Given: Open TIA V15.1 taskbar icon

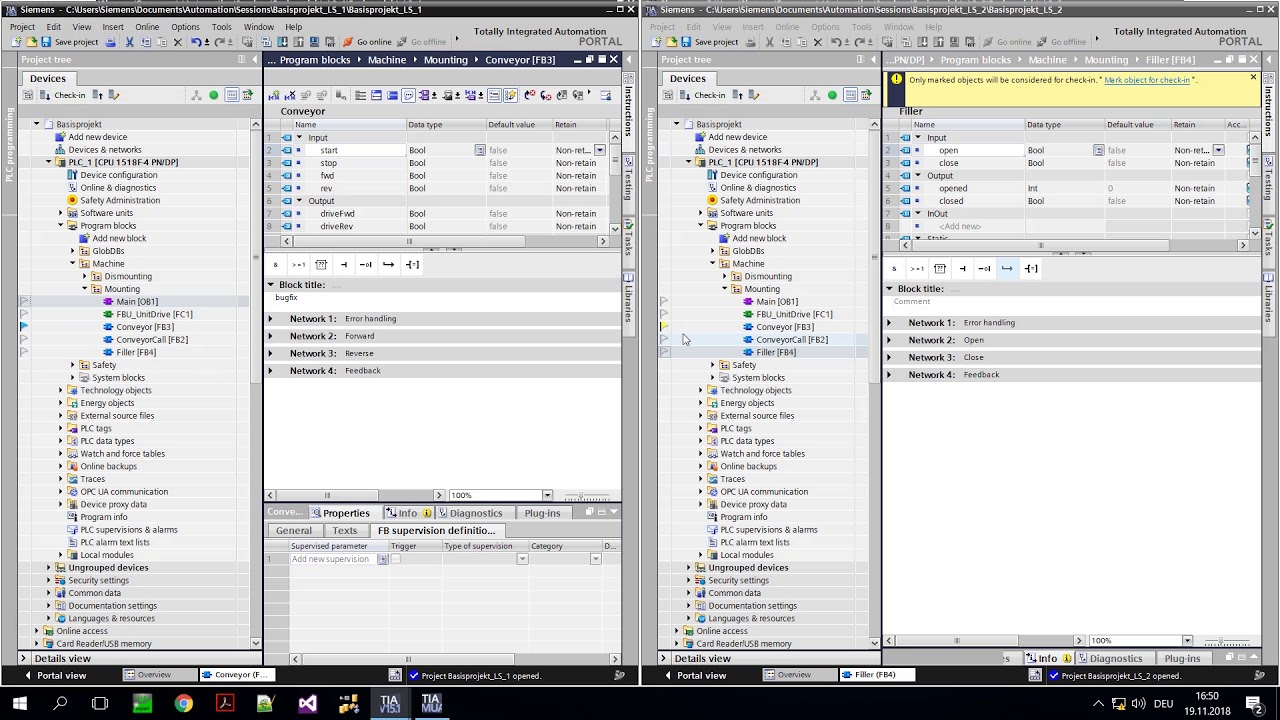Looking at the screenshot, I should click(389, 704).
